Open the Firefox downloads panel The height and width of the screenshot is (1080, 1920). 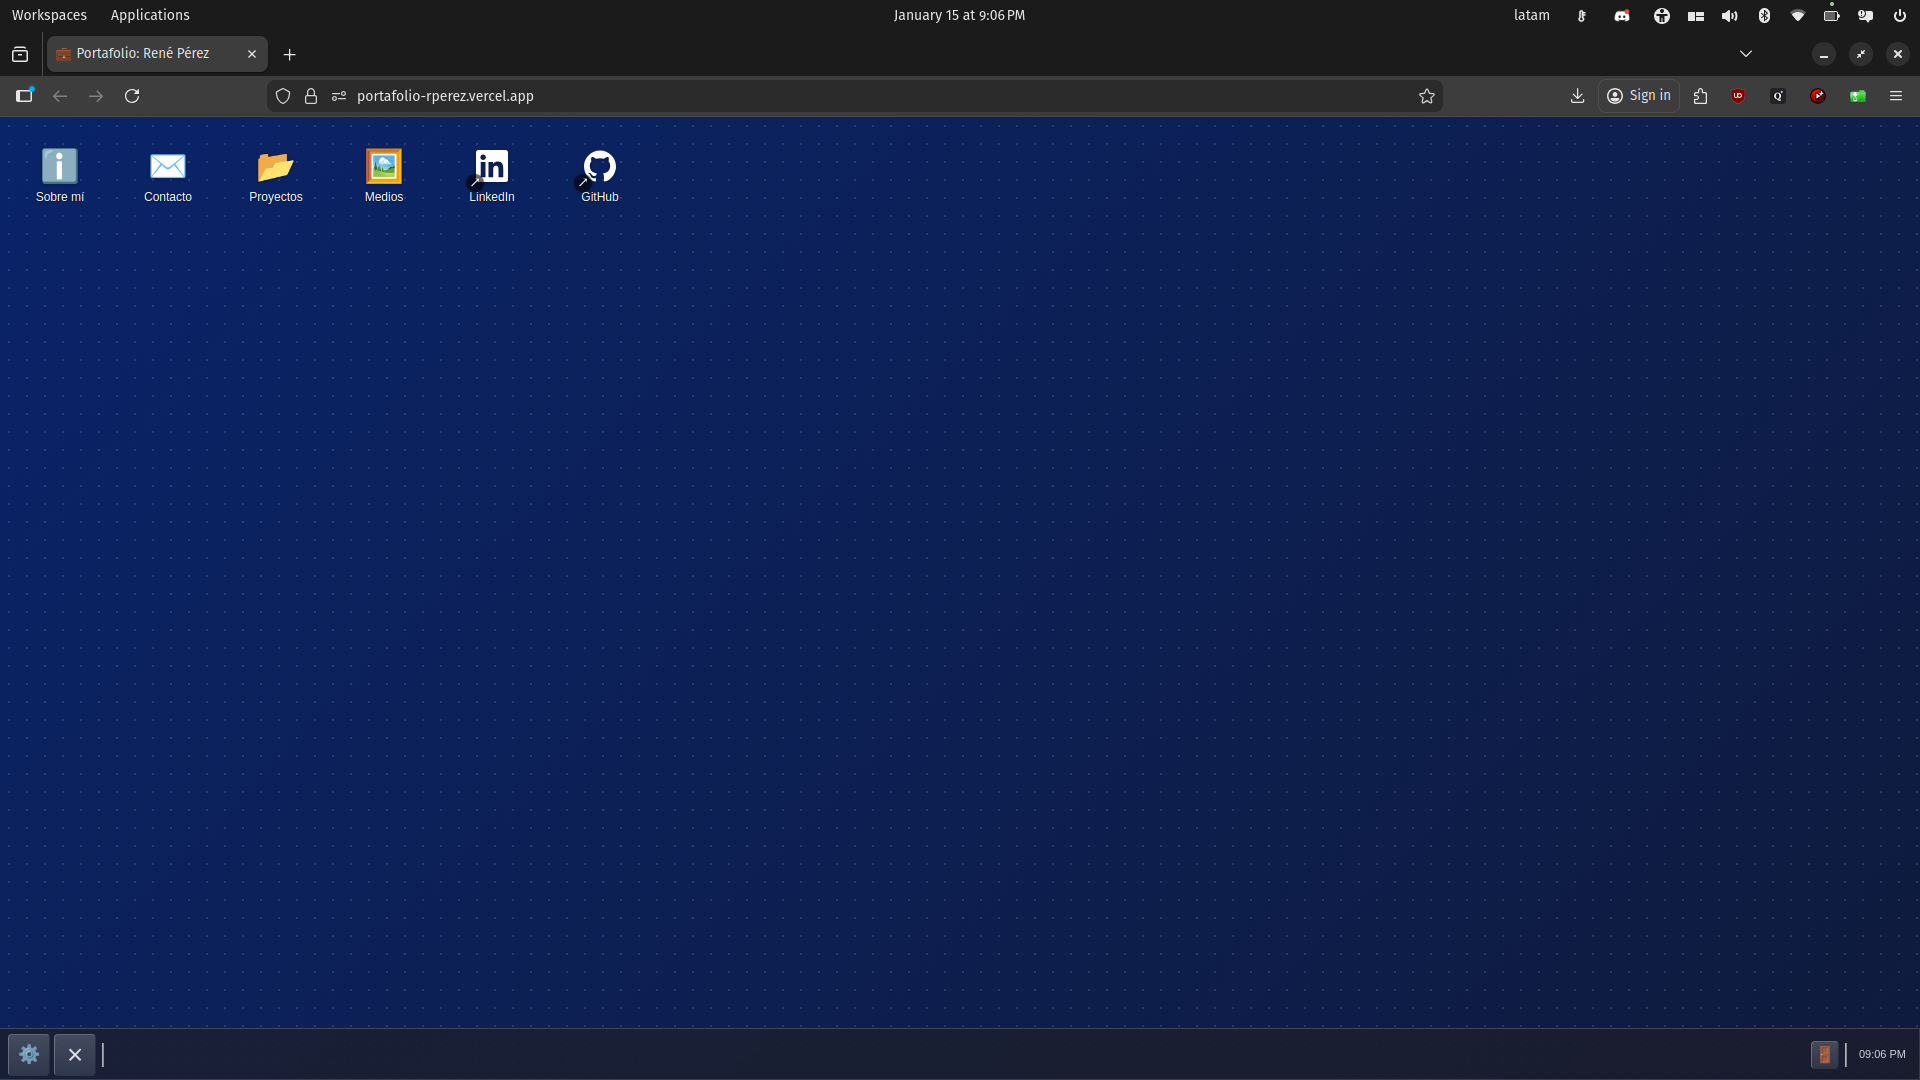point(1577,96)
